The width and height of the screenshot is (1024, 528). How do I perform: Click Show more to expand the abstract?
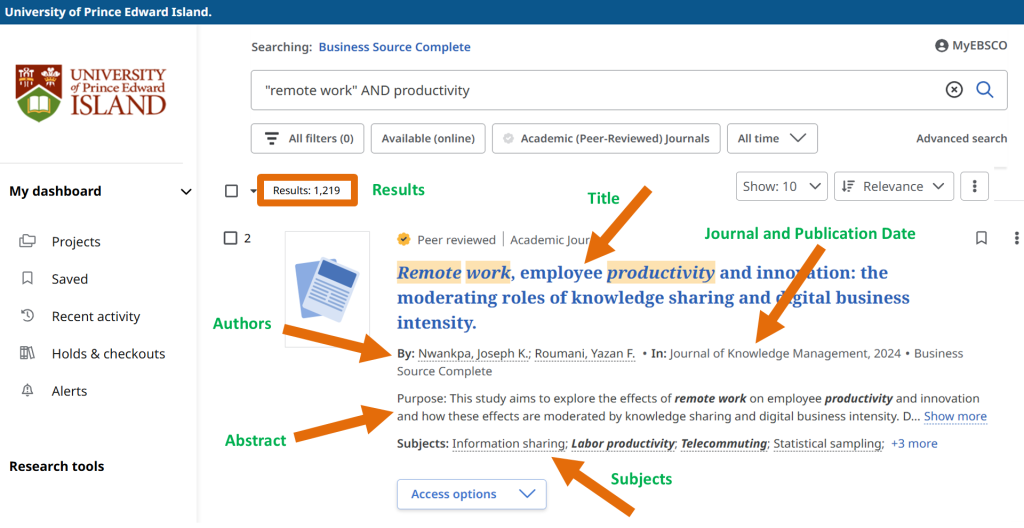coord(955,416)
